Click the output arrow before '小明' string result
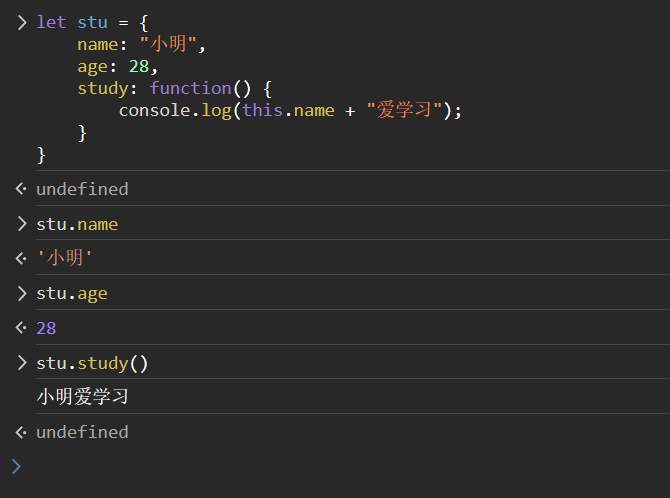Screen dimensions: 670x498 (21, 259)
